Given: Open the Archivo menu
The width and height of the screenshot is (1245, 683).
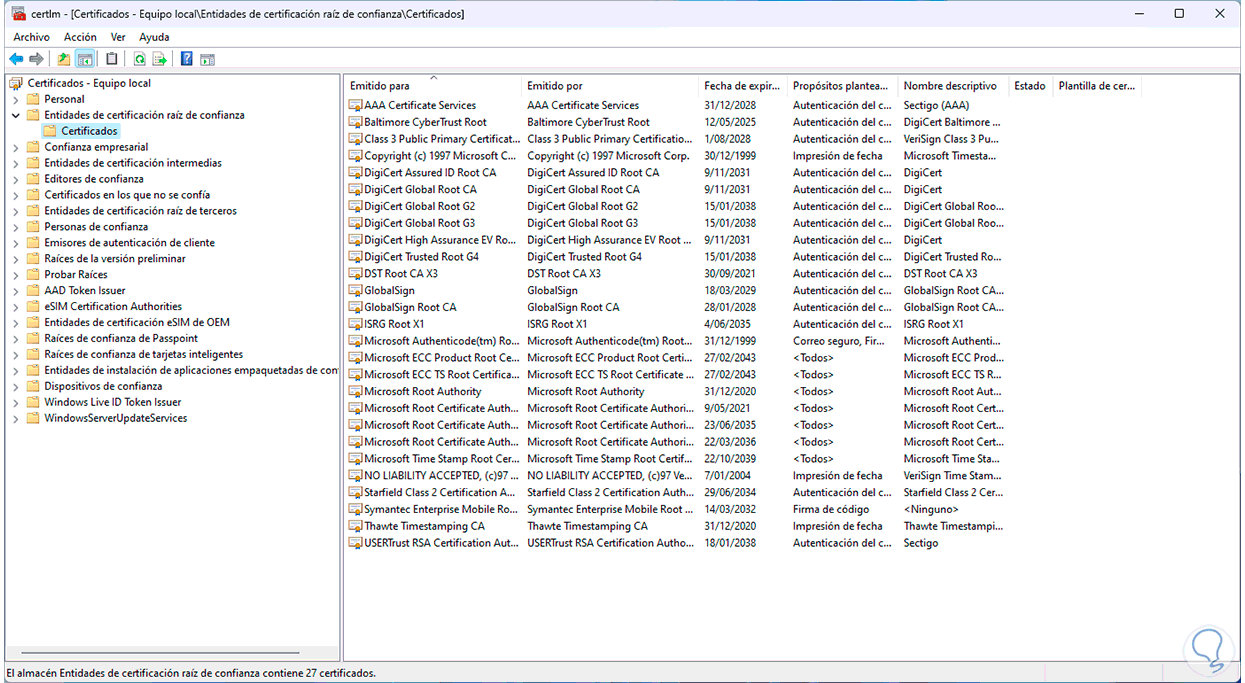Looking at the screenshot, I should (x=31, y=37).
